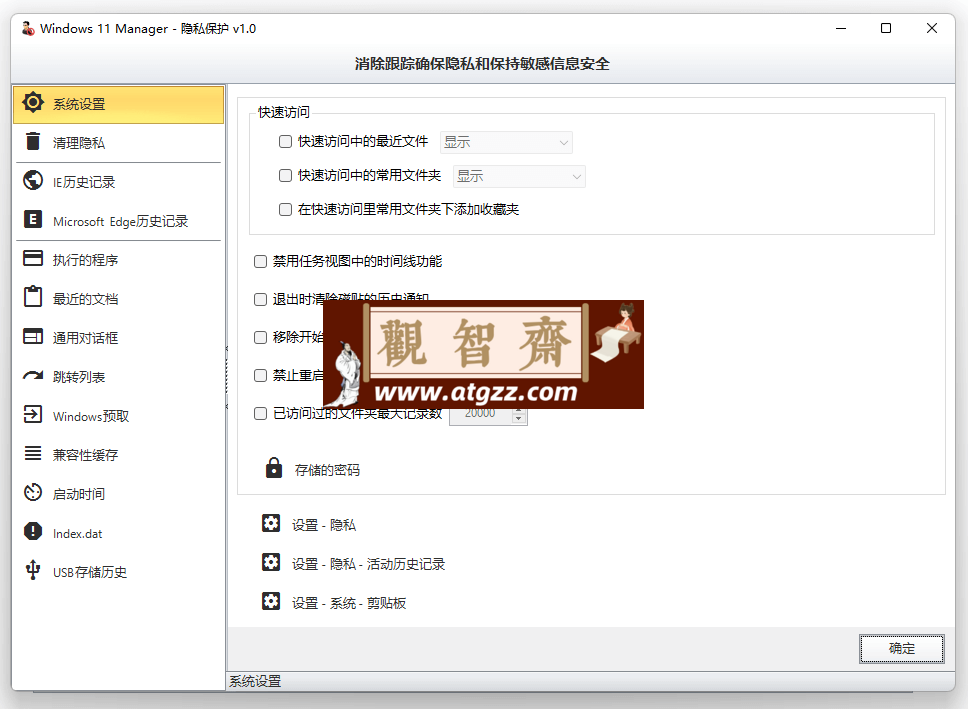Open 设置 - 系统 - 剪贴板 link

(349, 603)
